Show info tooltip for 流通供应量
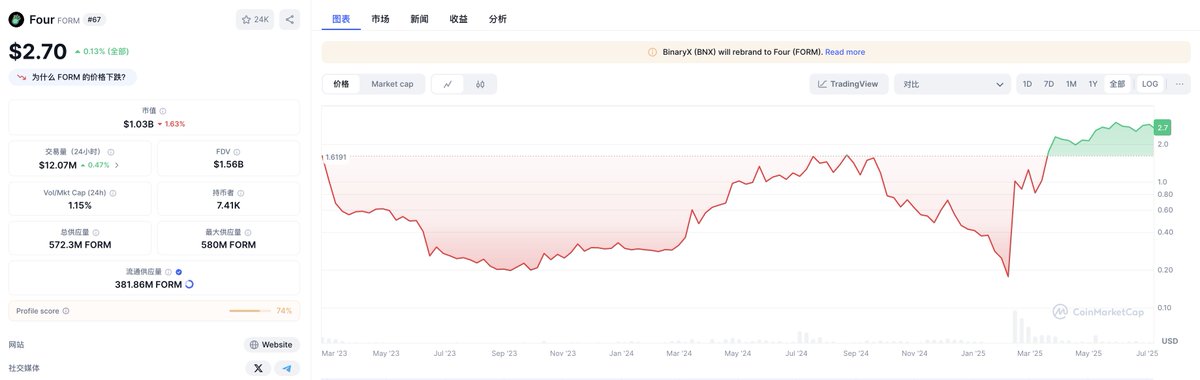This screenshot has height=380, width=1200. [x=168, y=272]
